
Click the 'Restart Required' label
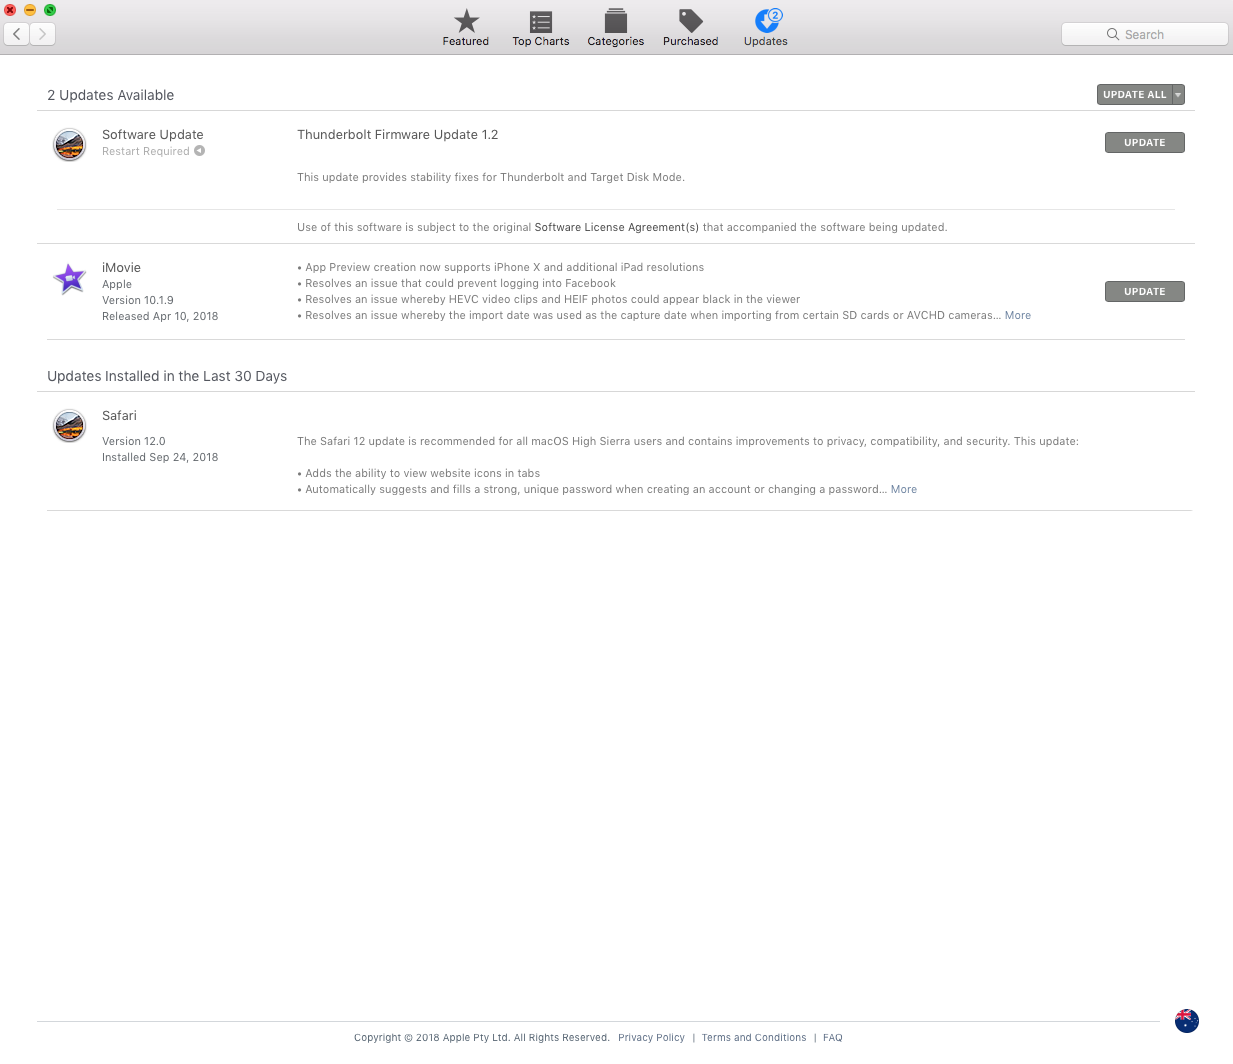(146, 151)
